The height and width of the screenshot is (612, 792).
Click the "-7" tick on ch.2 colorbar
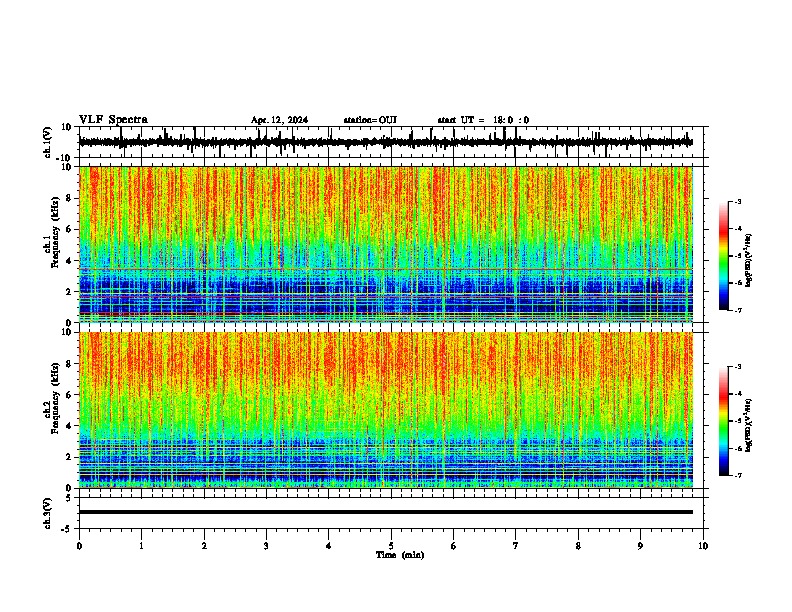[x=737, y=475]
